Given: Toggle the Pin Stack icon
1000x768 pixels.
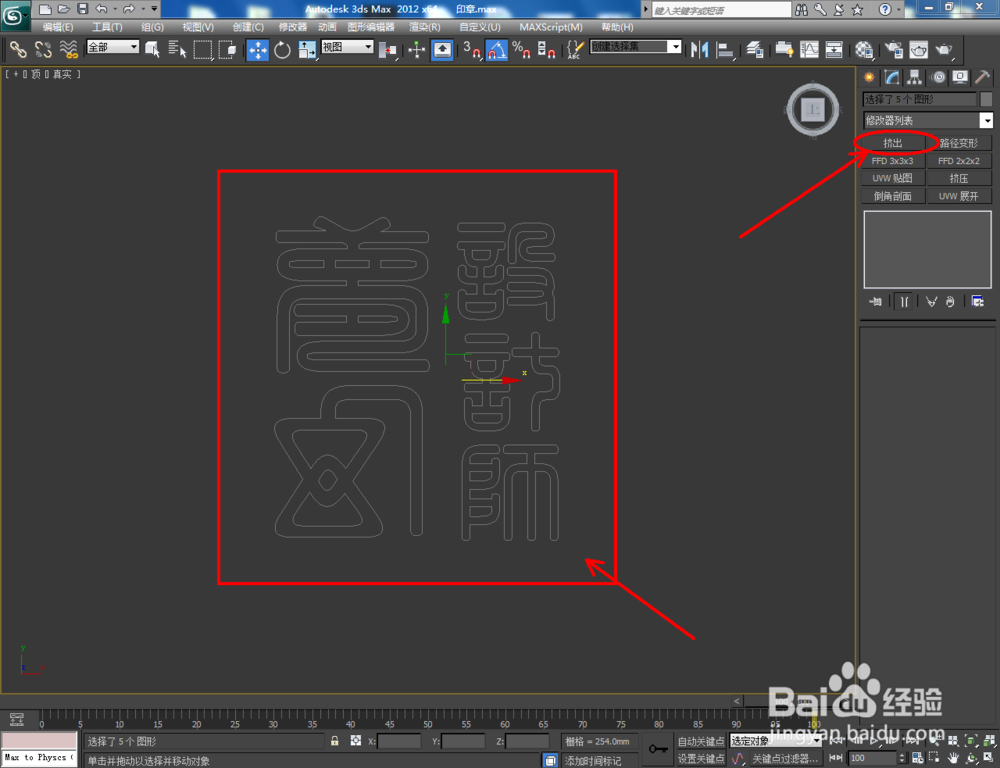Looking at the screenshot, I should tap(875, 302).
